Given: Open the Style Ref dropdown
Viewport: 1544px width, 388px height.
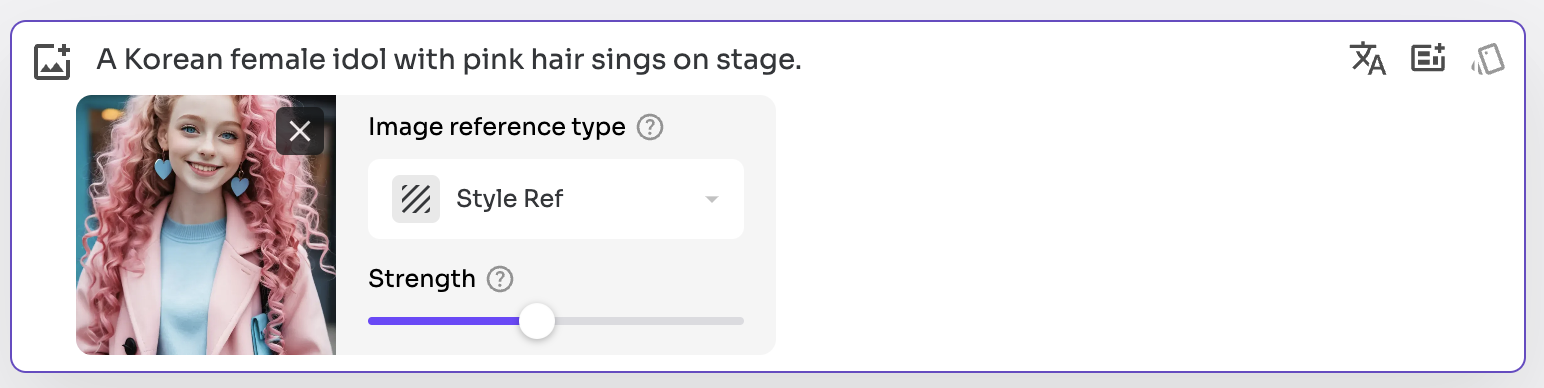Looking at the screenshot, I should [x=556, y=199].
